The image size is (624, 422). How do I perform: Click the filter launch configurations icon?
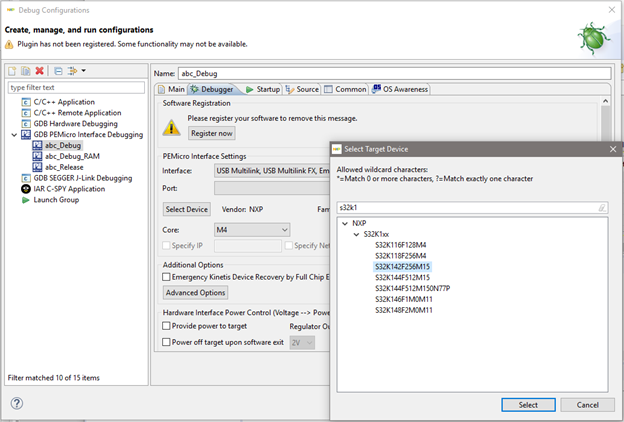(73, 71)
